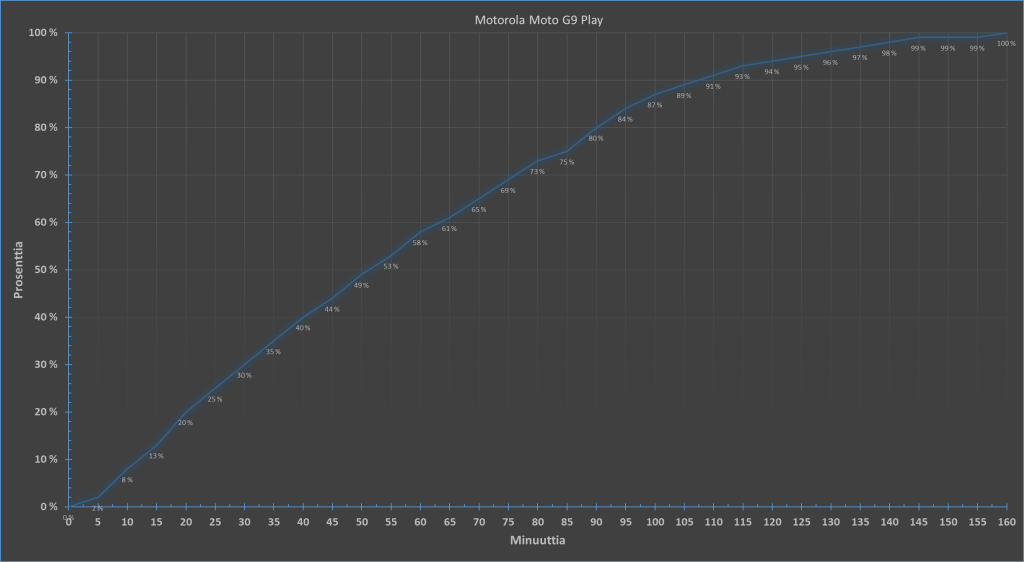The height and width of the screenshot is (562, 1024).
Task: Select the 61% data label
Action: point(449,228)
